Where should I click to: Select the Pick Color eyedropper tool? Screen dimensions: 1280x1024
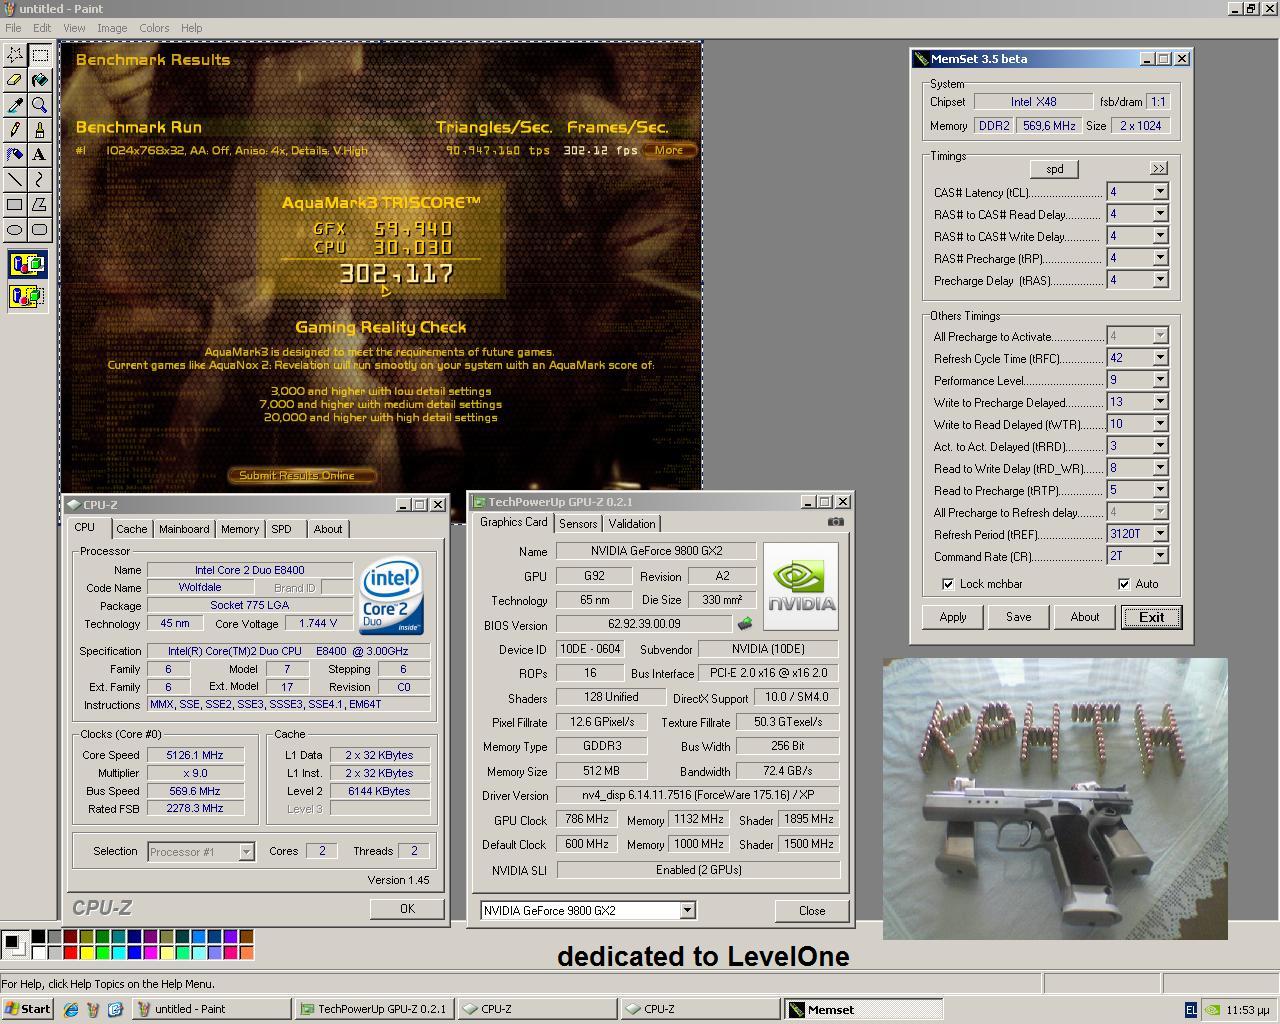click(x=15, y=104)
